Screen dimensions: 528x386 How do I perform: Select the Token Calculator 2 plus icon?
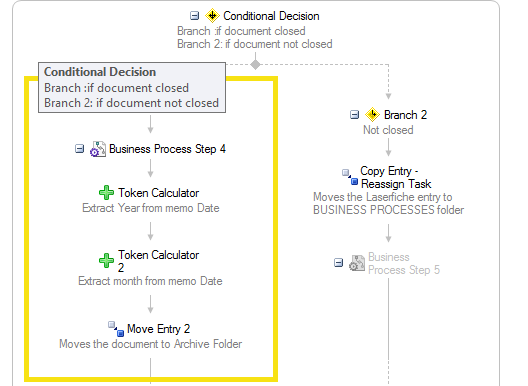[x=106, y=261]
